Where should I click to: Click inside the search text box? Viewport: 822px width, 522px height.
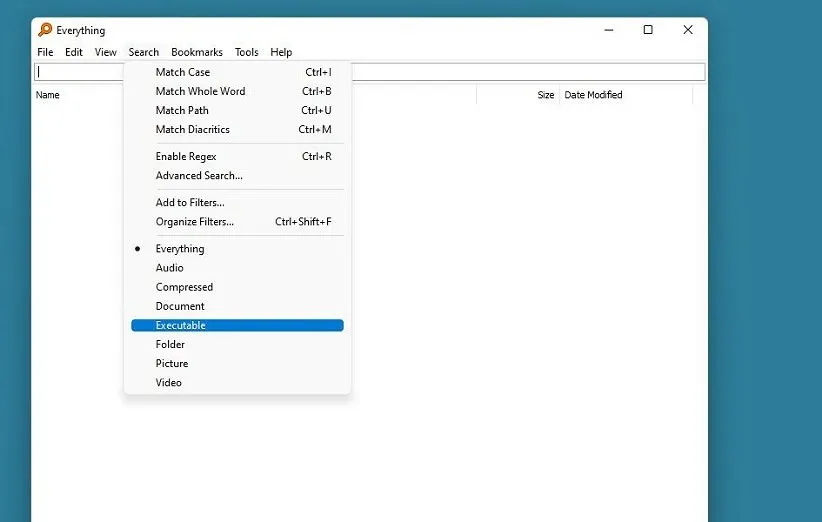click(x=520, y=72)
